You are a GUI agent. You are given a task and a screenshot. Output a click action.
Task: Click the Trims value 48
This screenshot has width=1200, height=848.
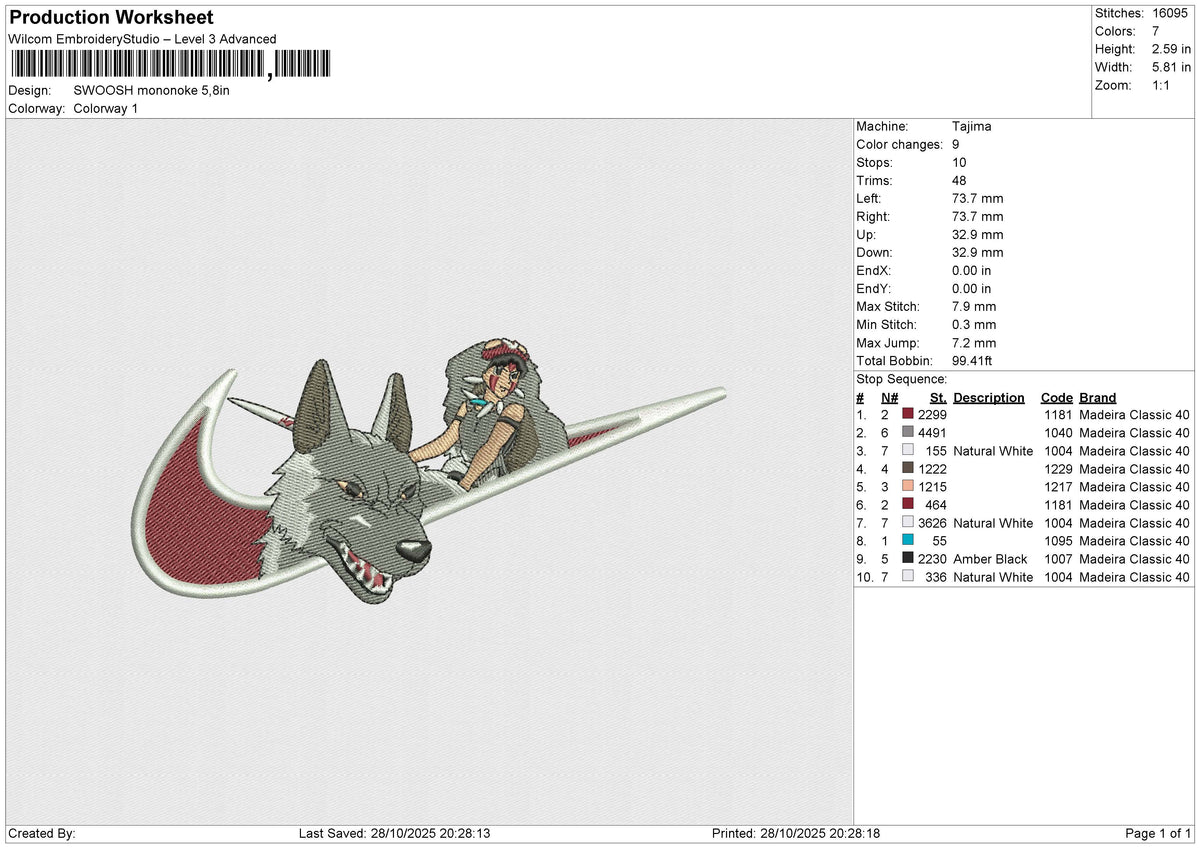click(960, 181)
